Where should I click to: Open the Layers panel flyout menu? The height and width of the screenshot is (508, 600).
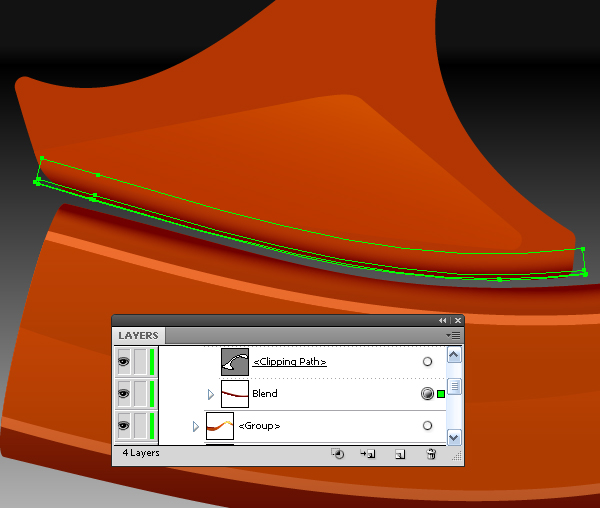(x=453, y=335)
